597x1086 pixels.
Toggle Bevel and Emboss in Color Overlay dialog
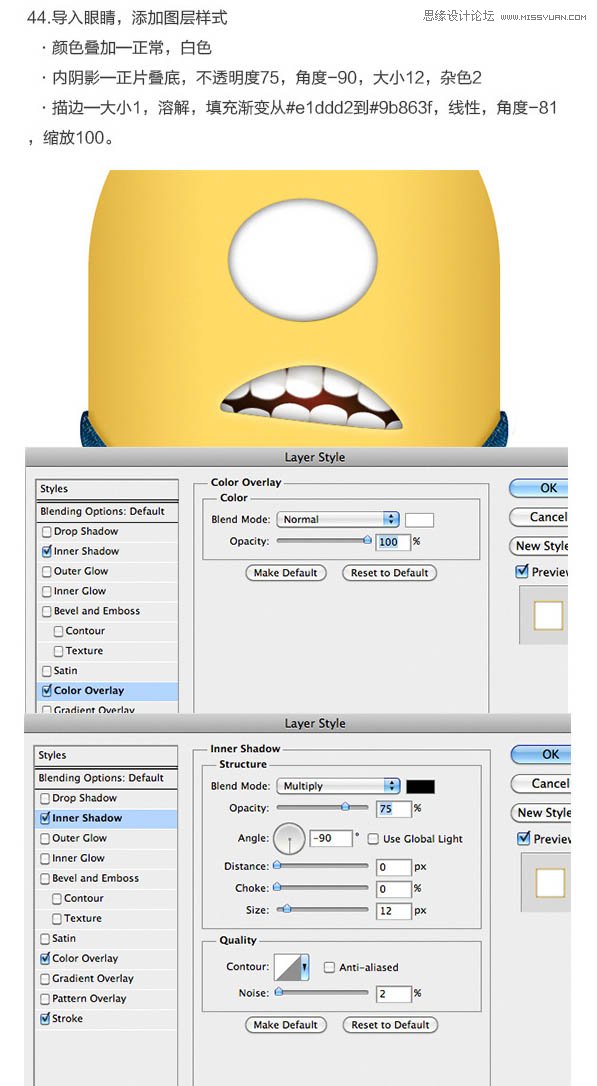pyautogui.click(x=46, y=612)
